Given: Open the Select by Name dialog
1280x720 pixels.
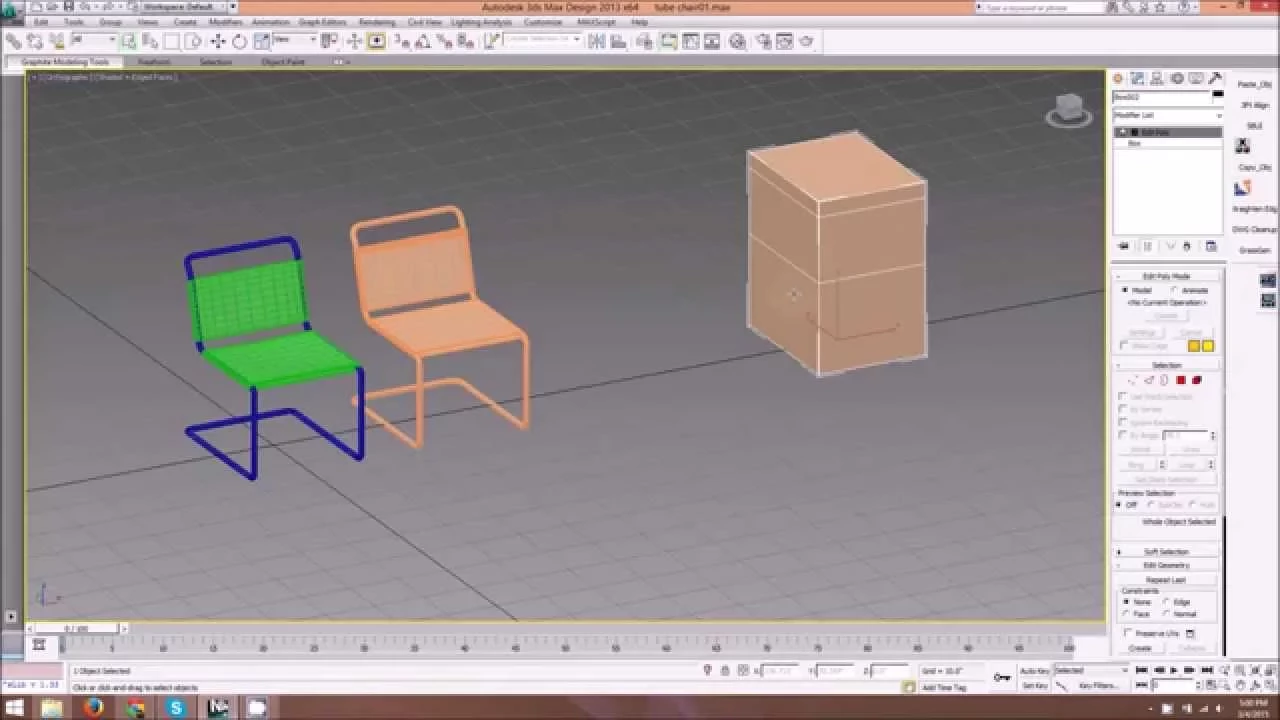Looking at the screenshot, I should pyautogui.click(x=149, y=42).
